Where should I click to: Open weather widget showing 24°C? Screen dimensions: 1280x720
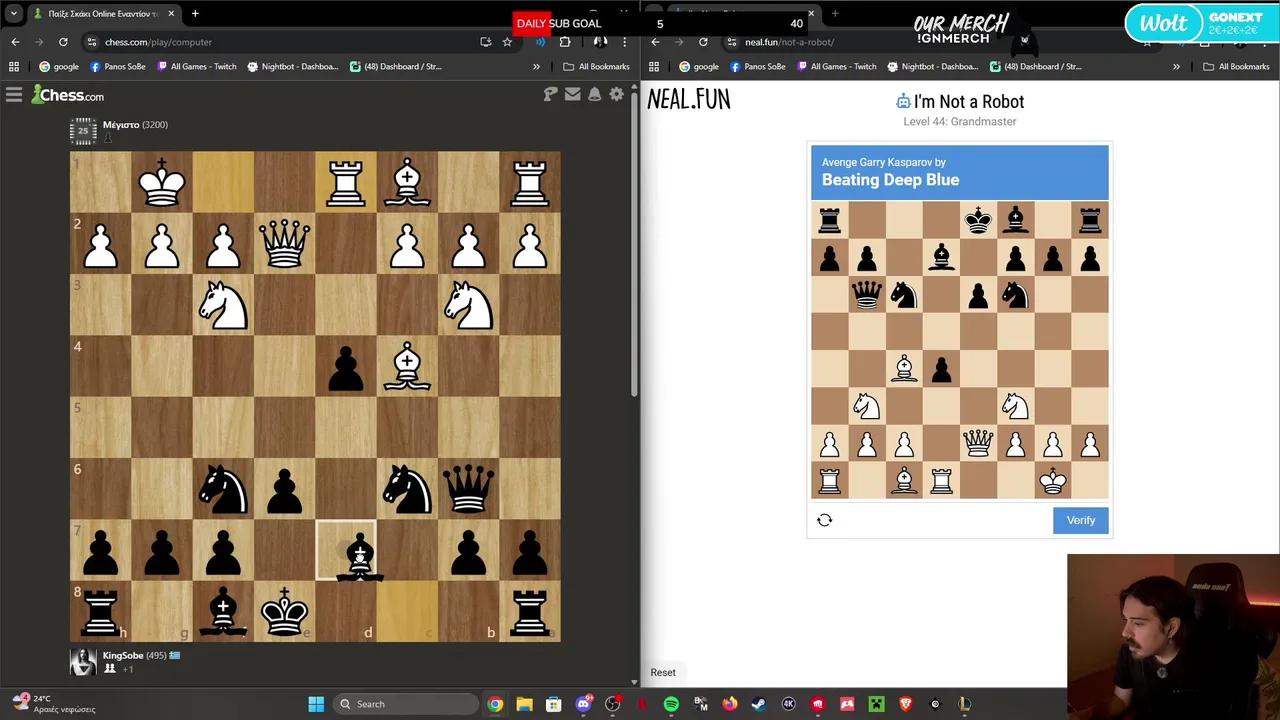pyautogui.click(x=55, y=704)
